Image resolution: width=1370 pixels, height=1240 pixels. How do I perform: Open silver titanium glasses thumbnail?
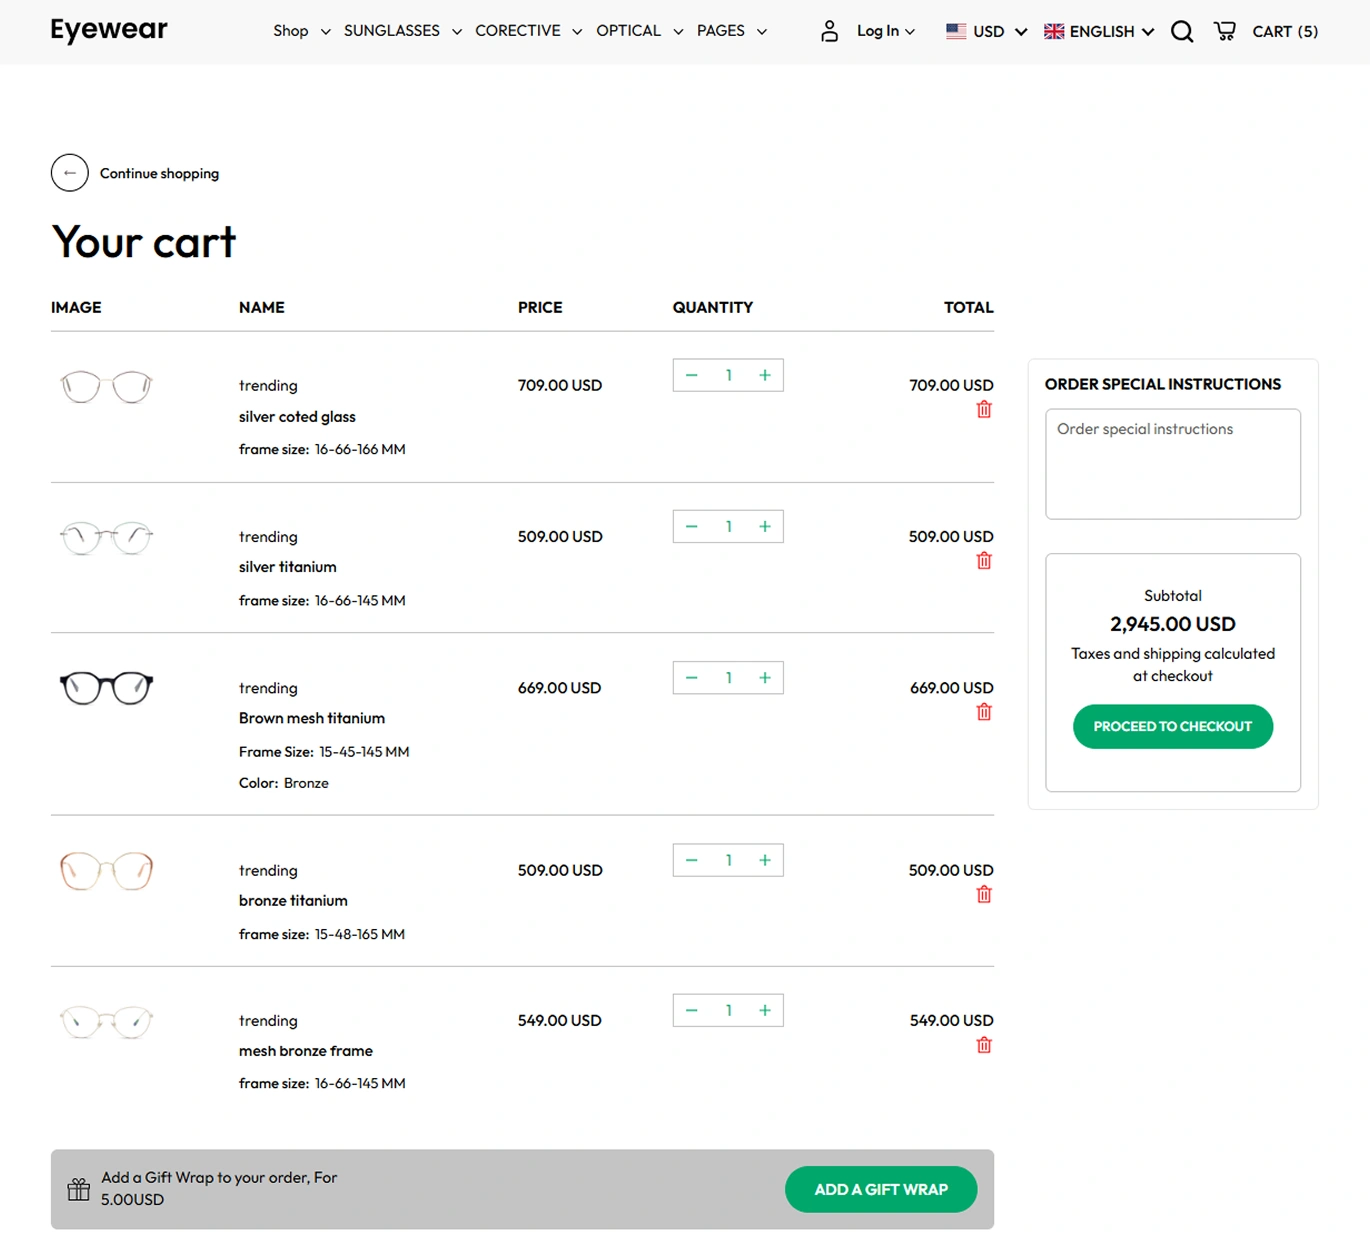point(106,537)
